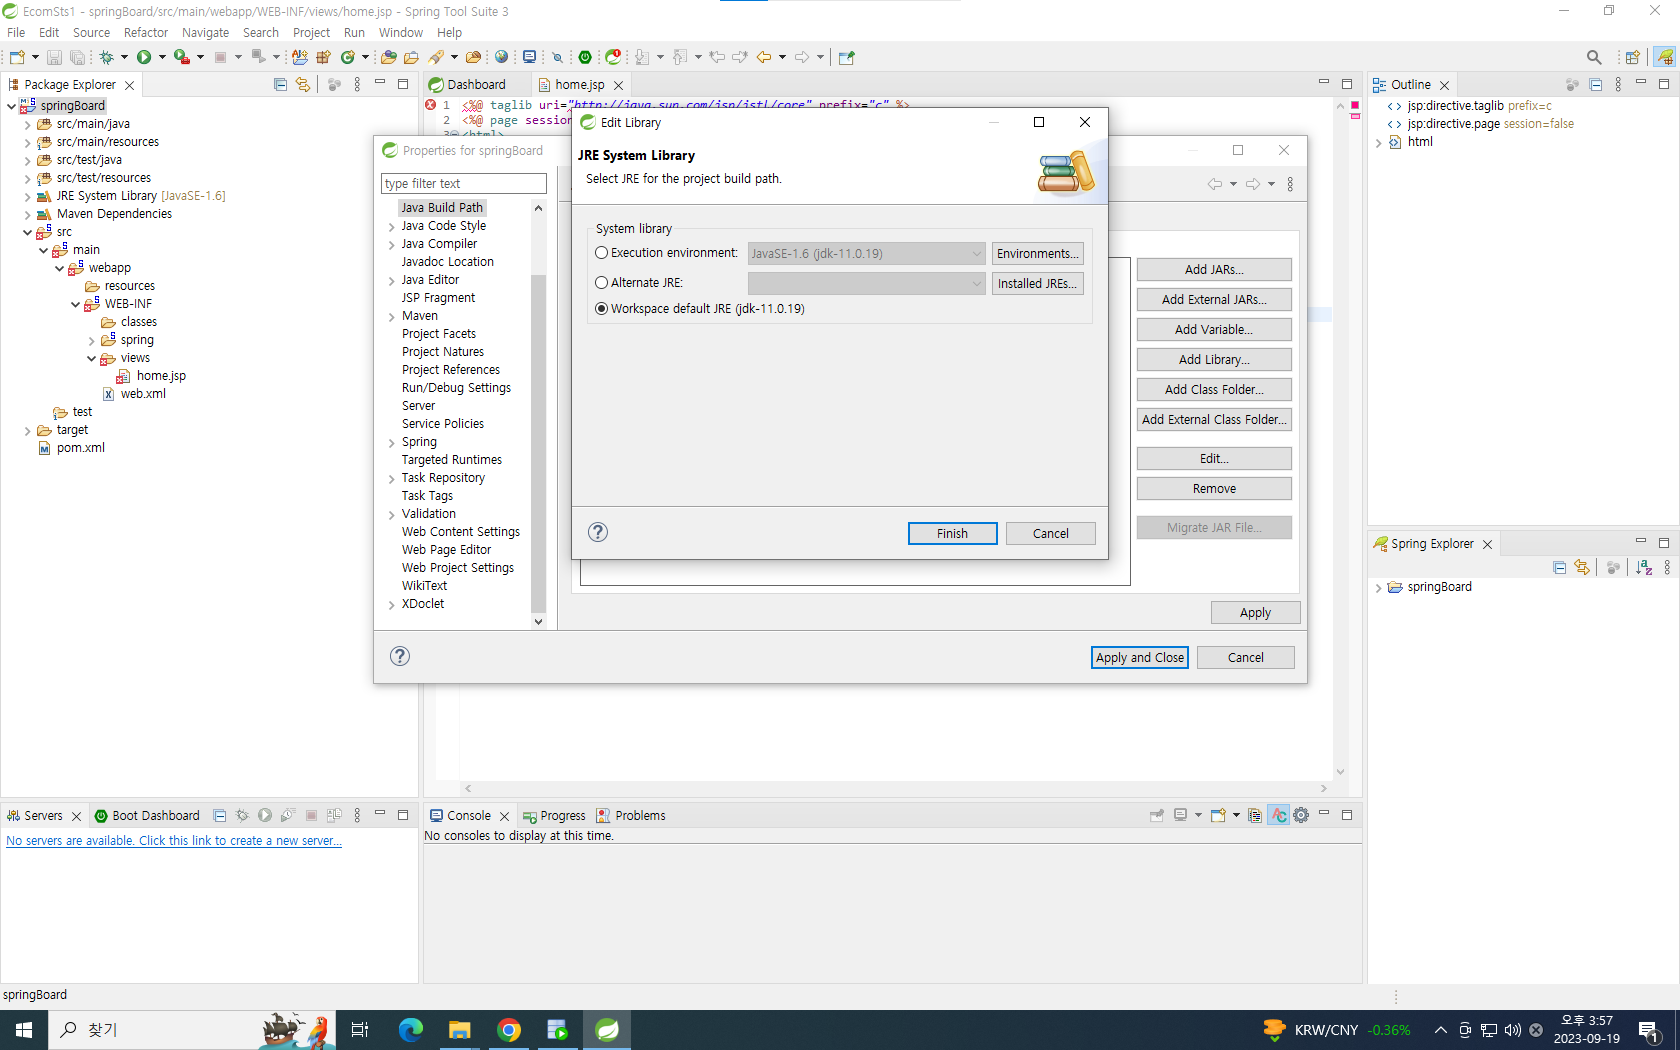Expand JRE System Library node
Screen dimensions: 1680x1050
pos(27,196)
